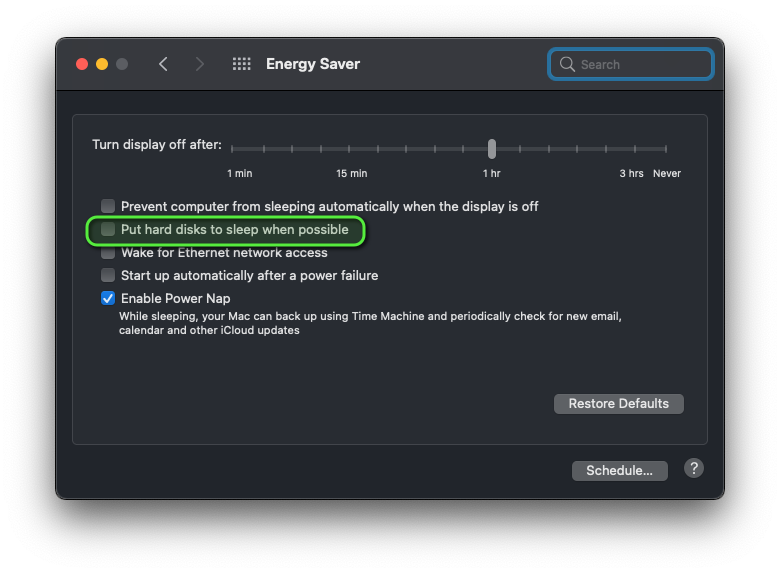Click the 15 min slider label
This screenshot has width=780, height=573.
coord(352,174)
